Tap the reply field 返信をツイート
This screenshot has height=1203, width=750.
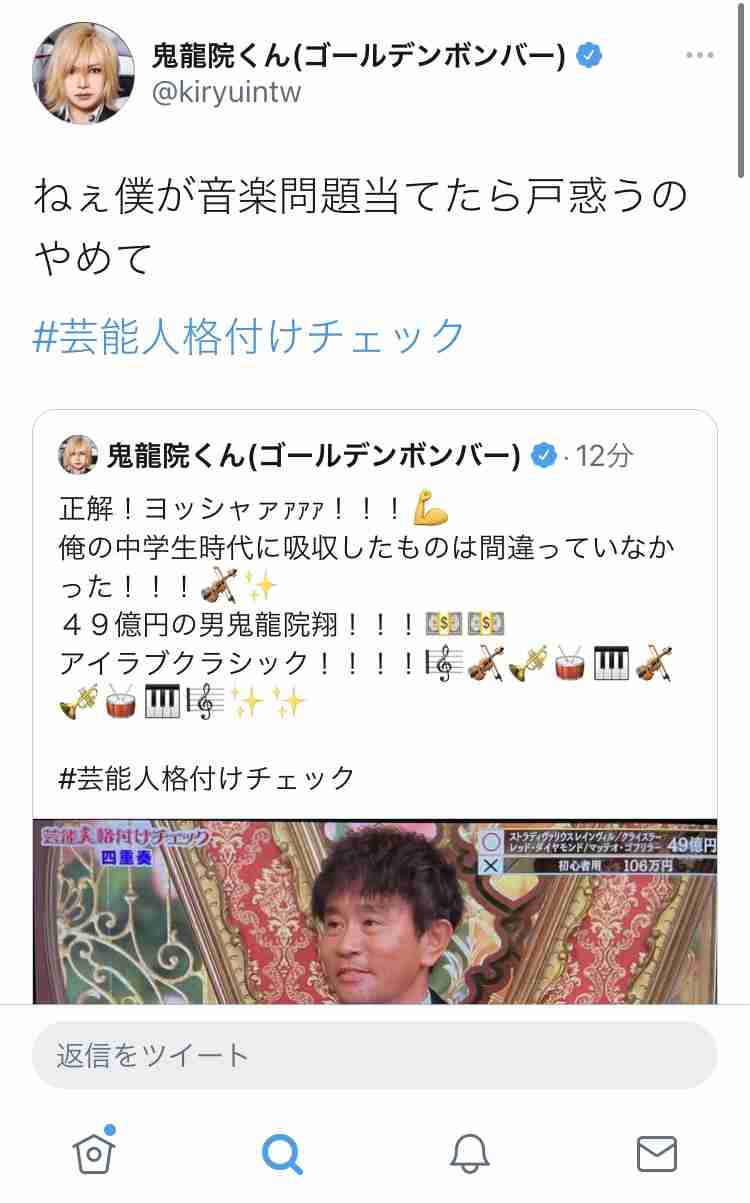[x=374, y=1055]
